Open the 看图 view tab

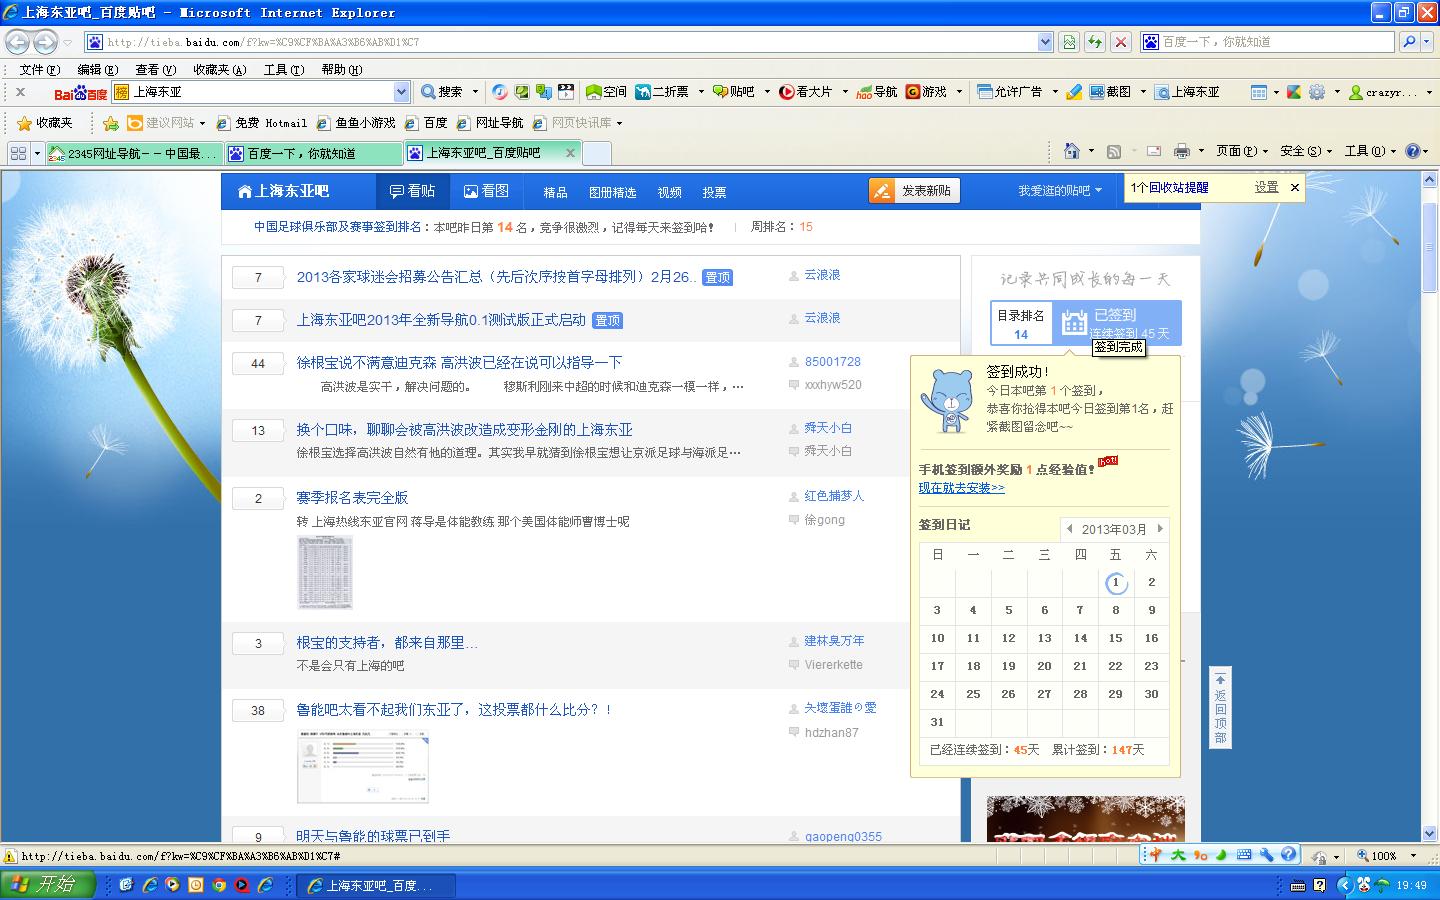pyautogui.click(x=486, y=191)
